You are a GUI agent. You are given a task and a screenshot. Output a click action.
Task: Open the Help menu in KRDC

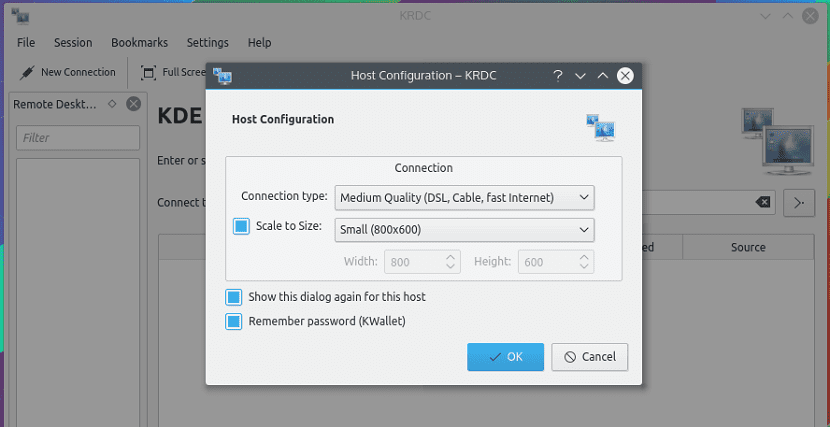pyautogui.click(x=259, y=43)
